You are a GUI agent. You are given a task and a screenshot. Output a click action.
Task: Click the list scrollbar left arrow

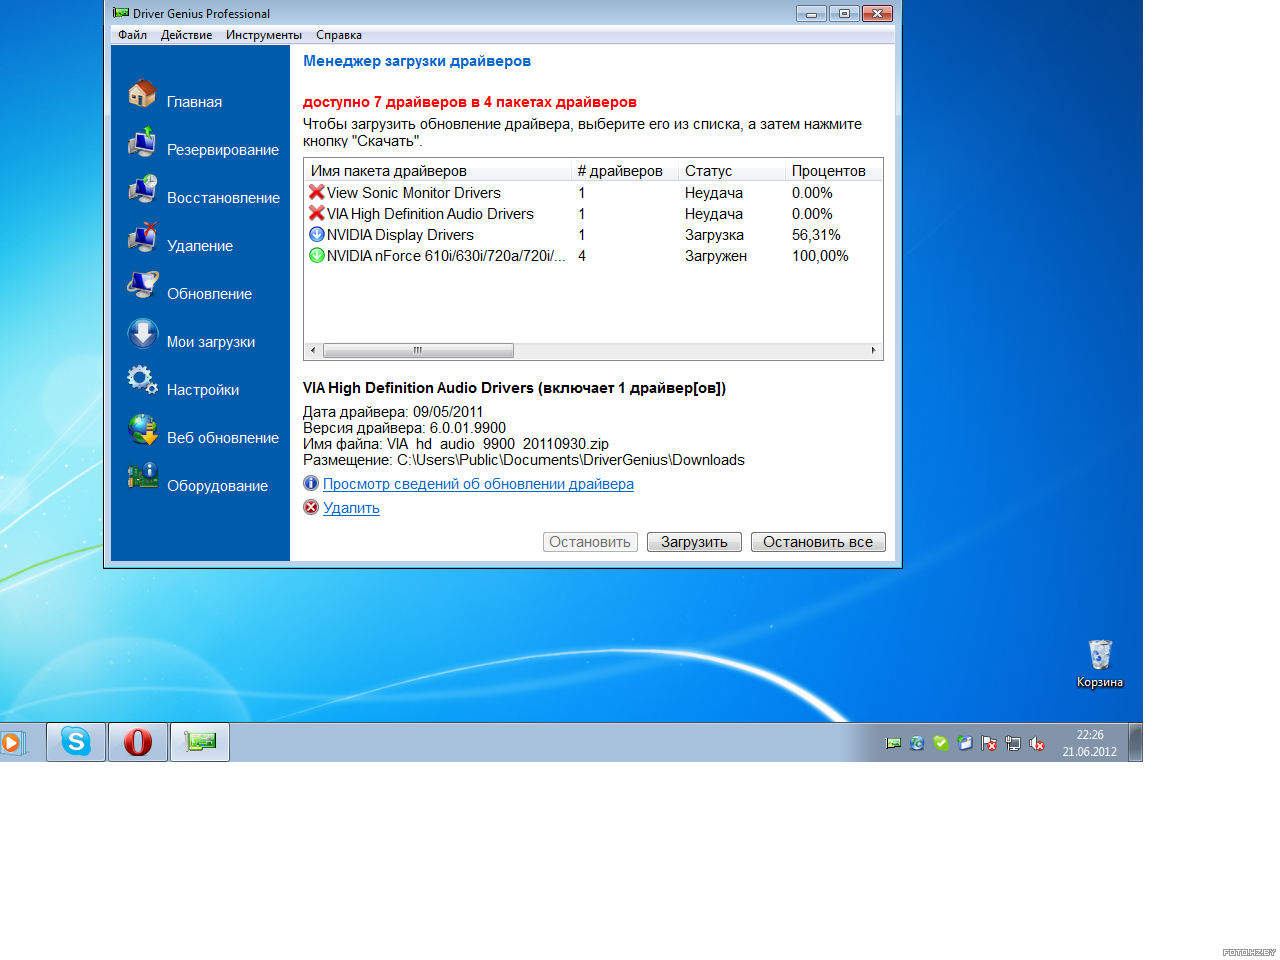(x=313, y=350)
